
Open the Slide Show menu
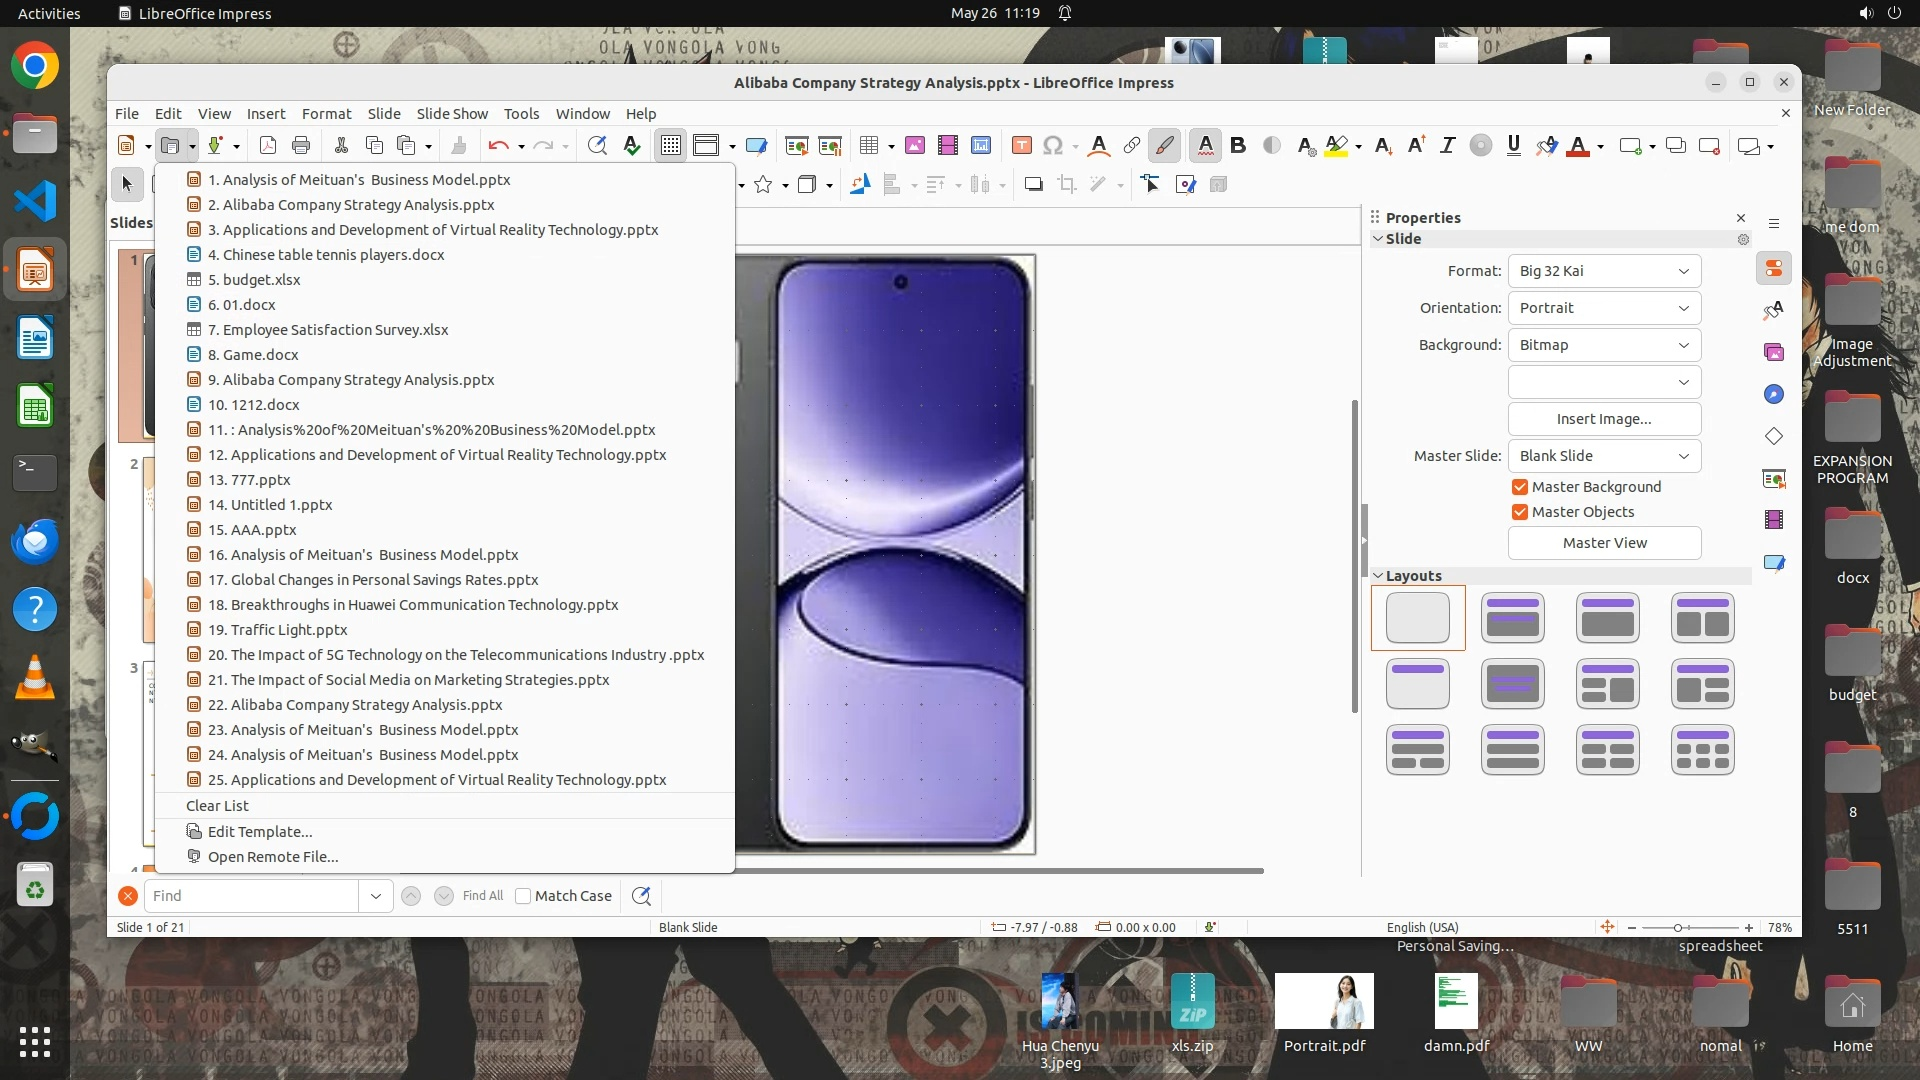coord(452,114)
